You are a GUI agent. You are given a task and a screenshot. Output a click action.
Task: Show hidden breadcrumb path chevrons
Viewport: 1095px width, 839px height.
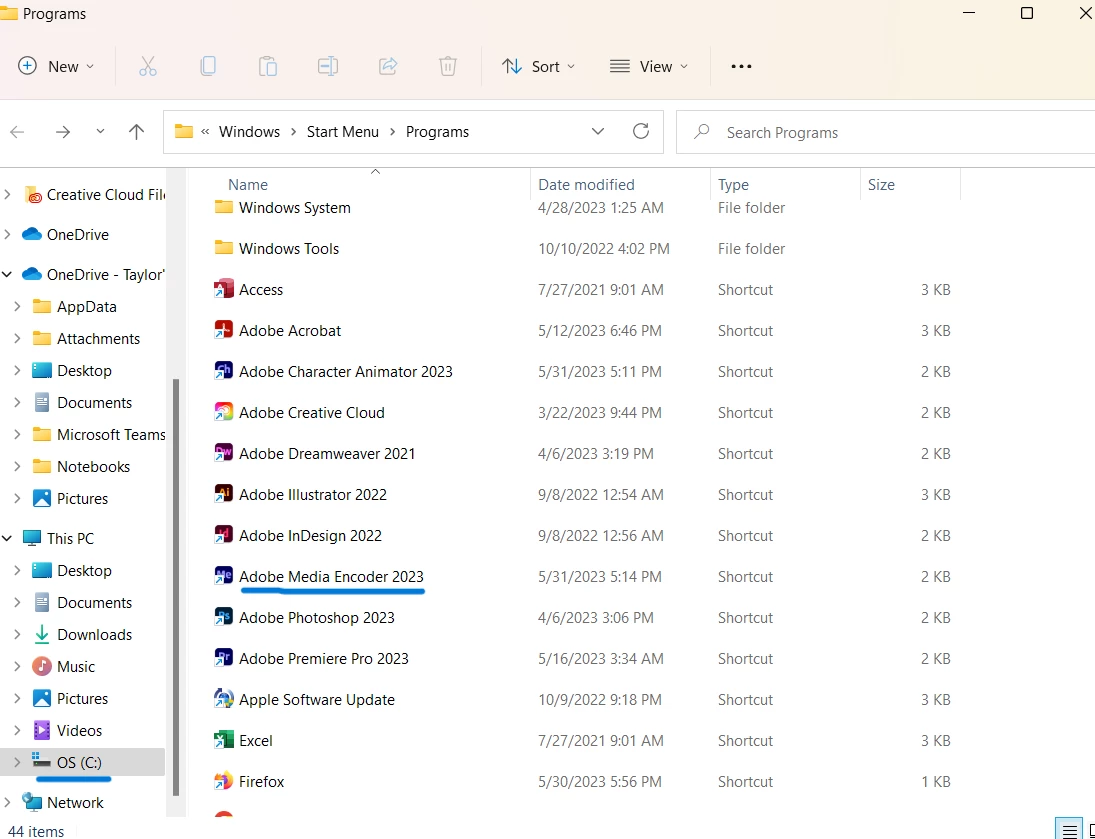[x=205, y=131]
